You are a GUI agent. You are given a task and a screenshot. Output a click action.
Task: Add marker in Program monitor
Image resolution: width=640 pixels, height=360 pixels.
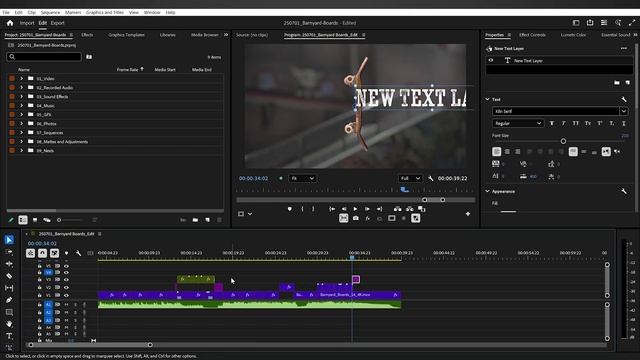pos(289,209)
